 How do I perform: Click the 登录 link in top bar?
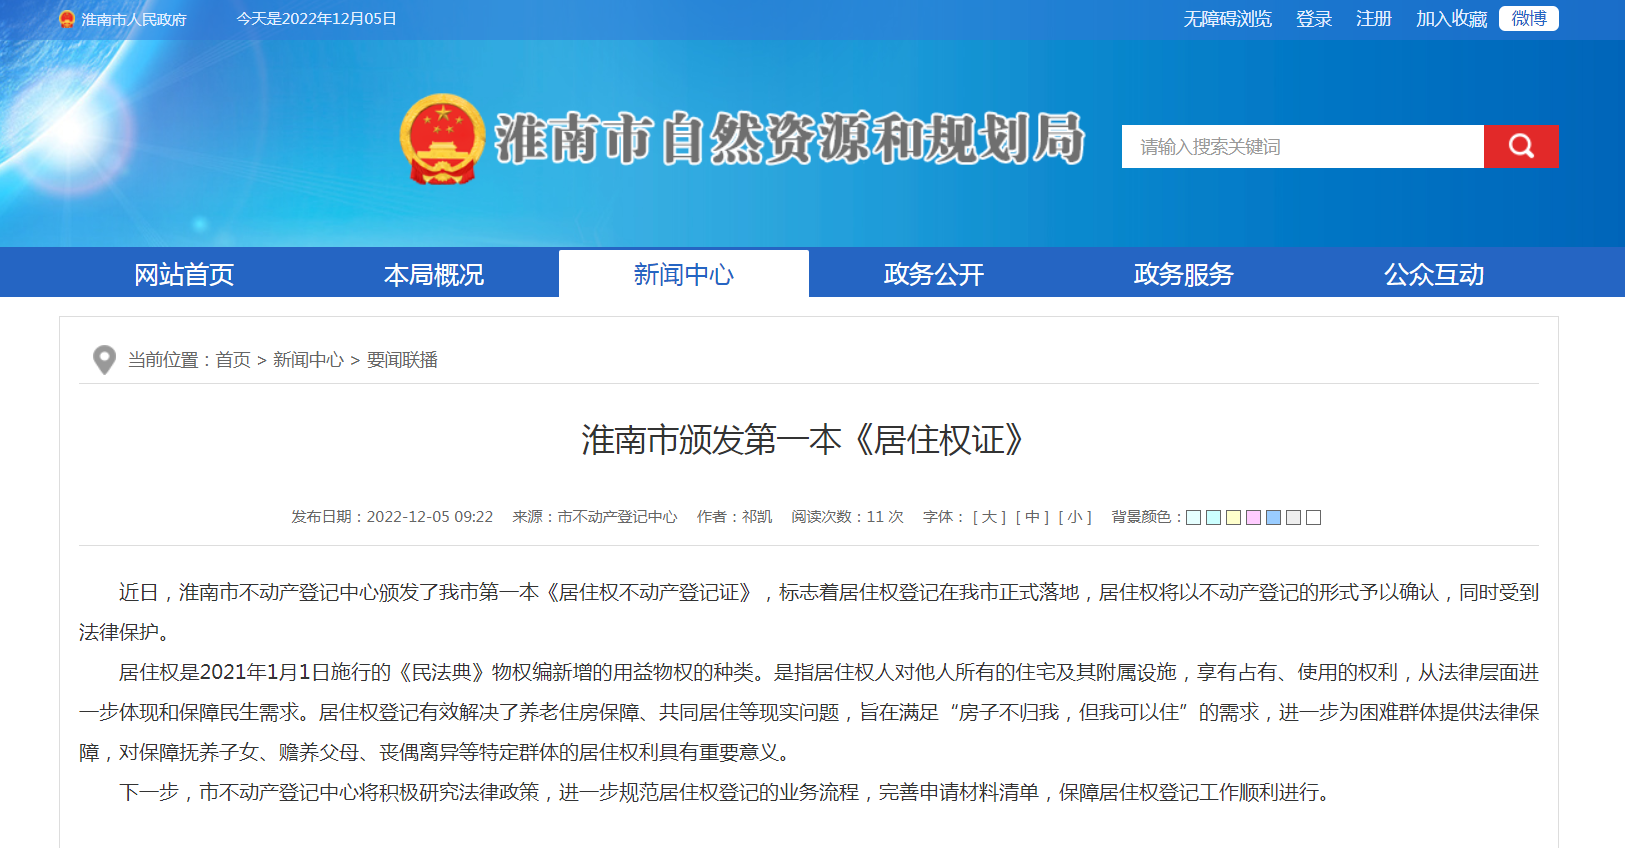[x=1313, y=19]
